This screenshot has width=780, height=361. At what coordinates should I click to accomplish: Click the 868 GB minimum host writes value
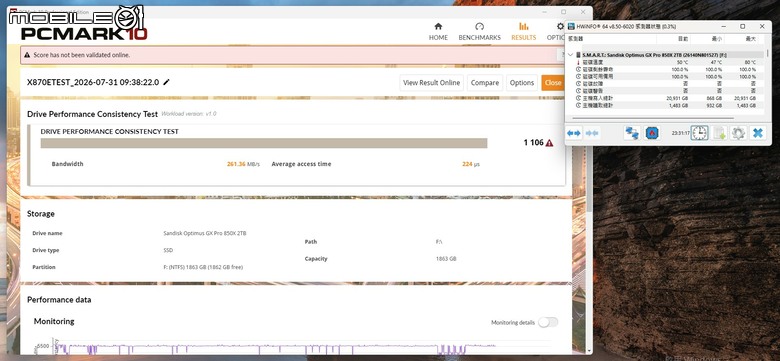[x=714, y=98]
